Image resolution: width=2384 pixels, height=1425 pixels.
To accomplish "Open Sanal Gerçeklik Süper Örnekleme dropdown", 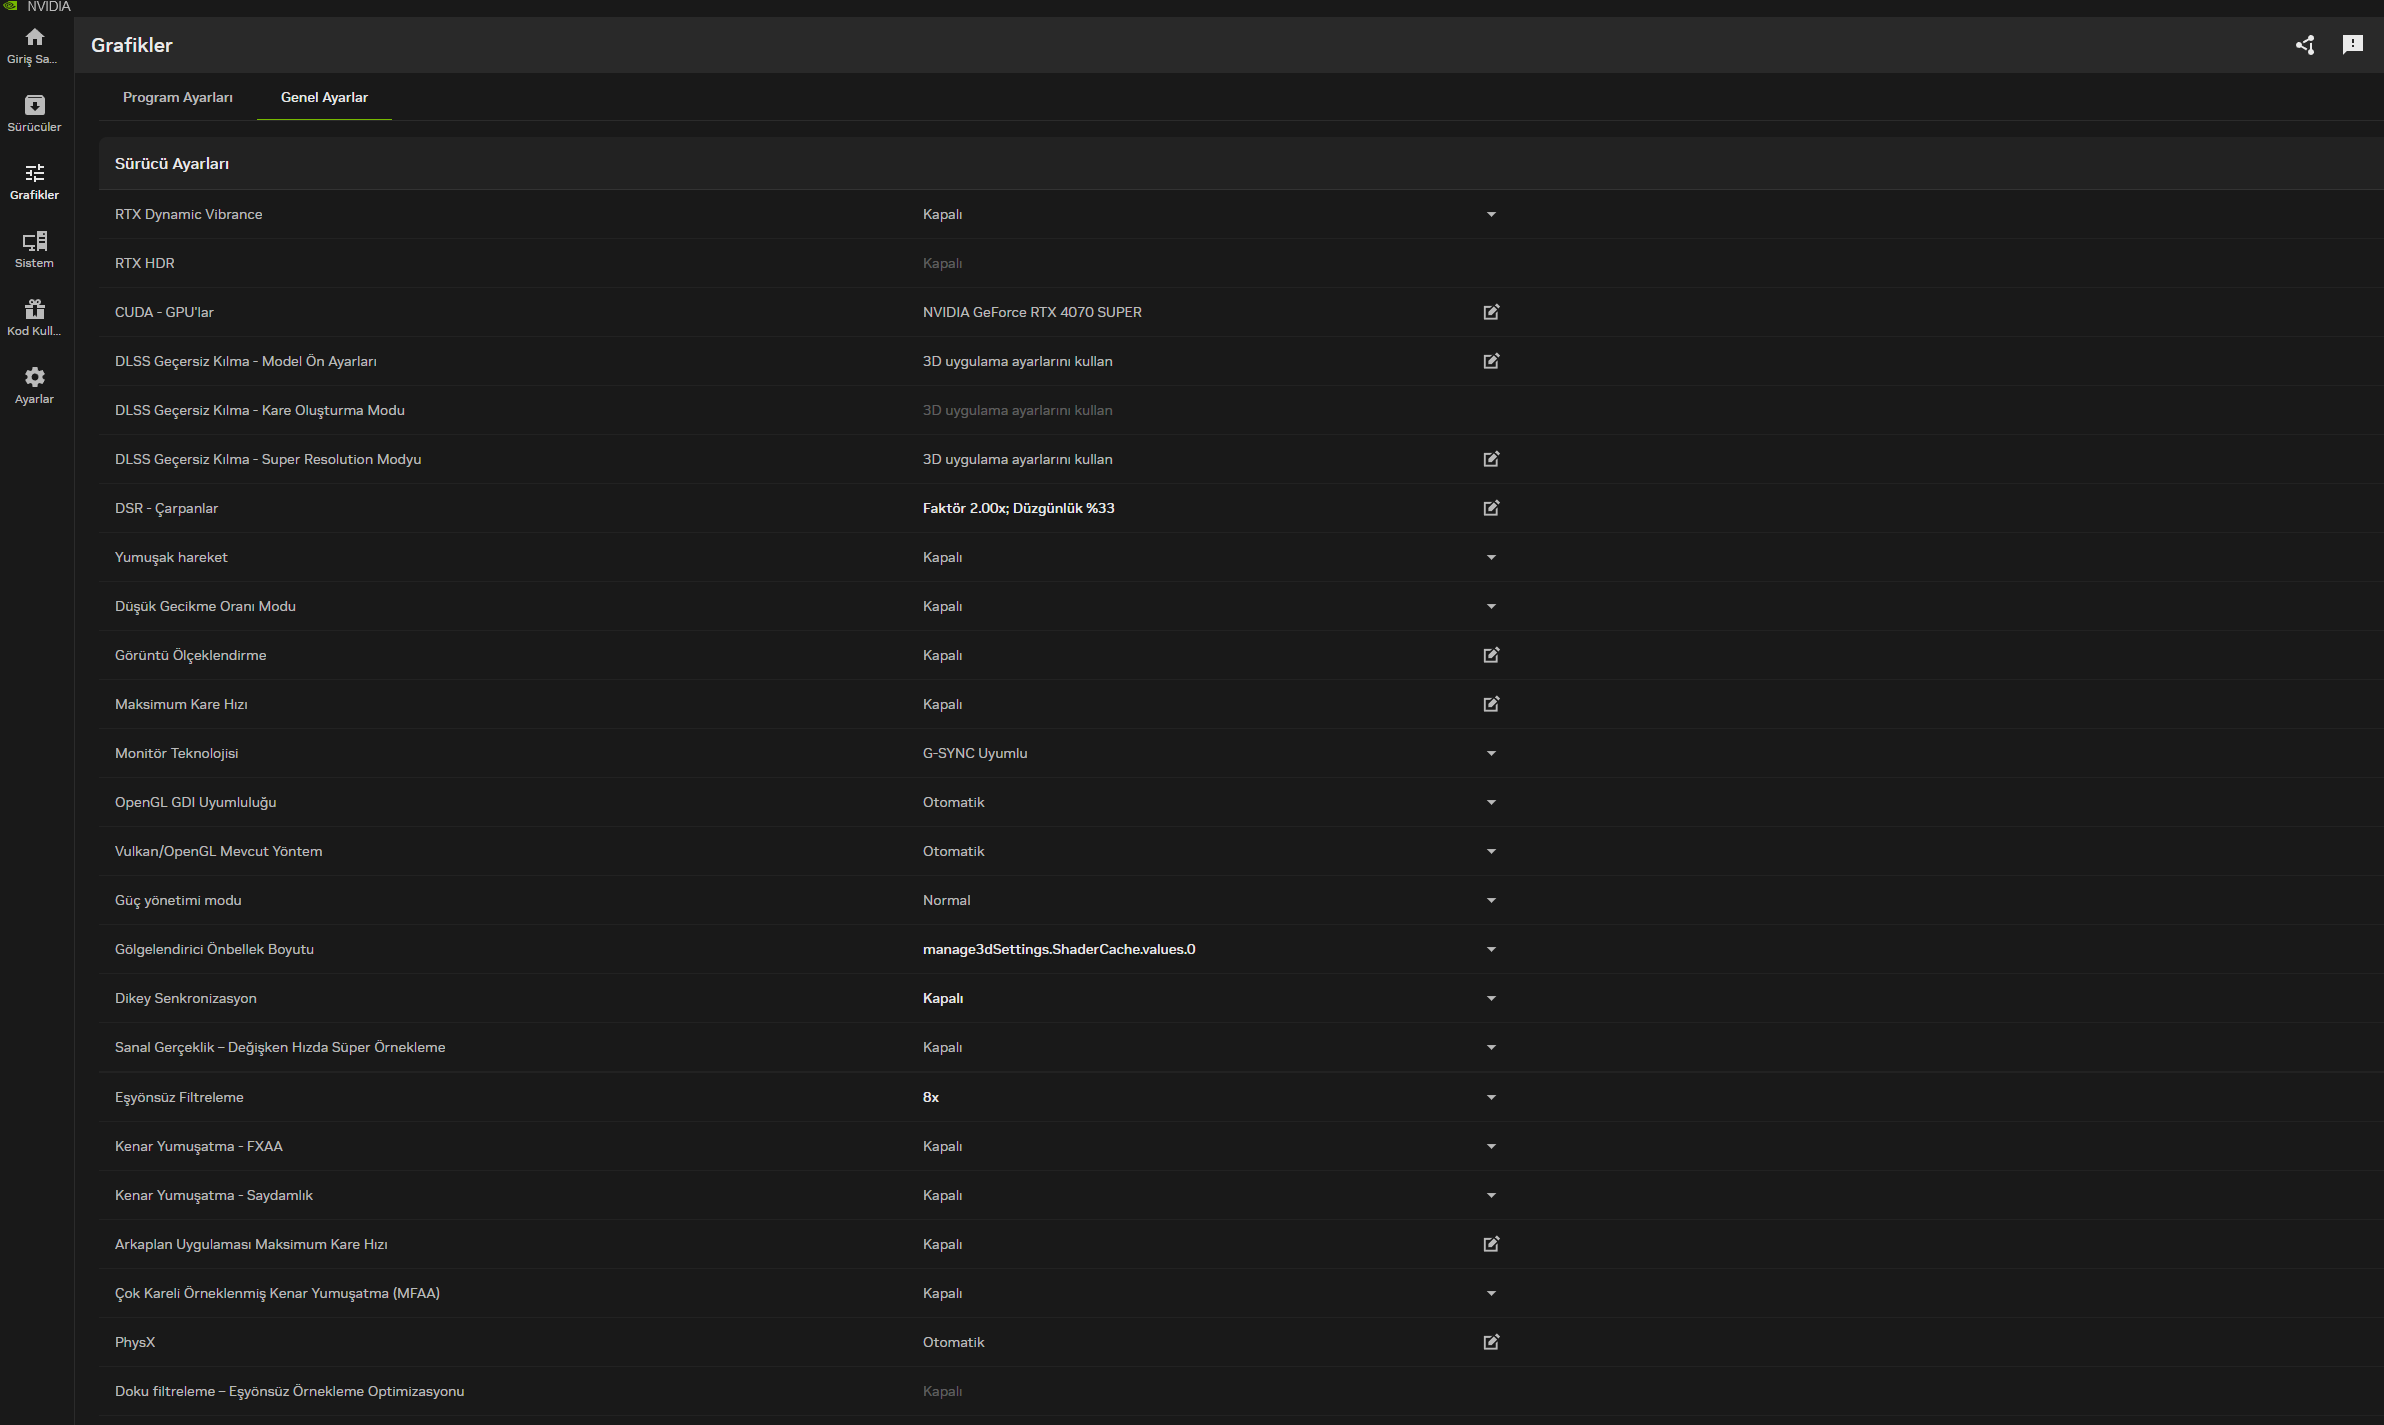I will point(1491,1047).
